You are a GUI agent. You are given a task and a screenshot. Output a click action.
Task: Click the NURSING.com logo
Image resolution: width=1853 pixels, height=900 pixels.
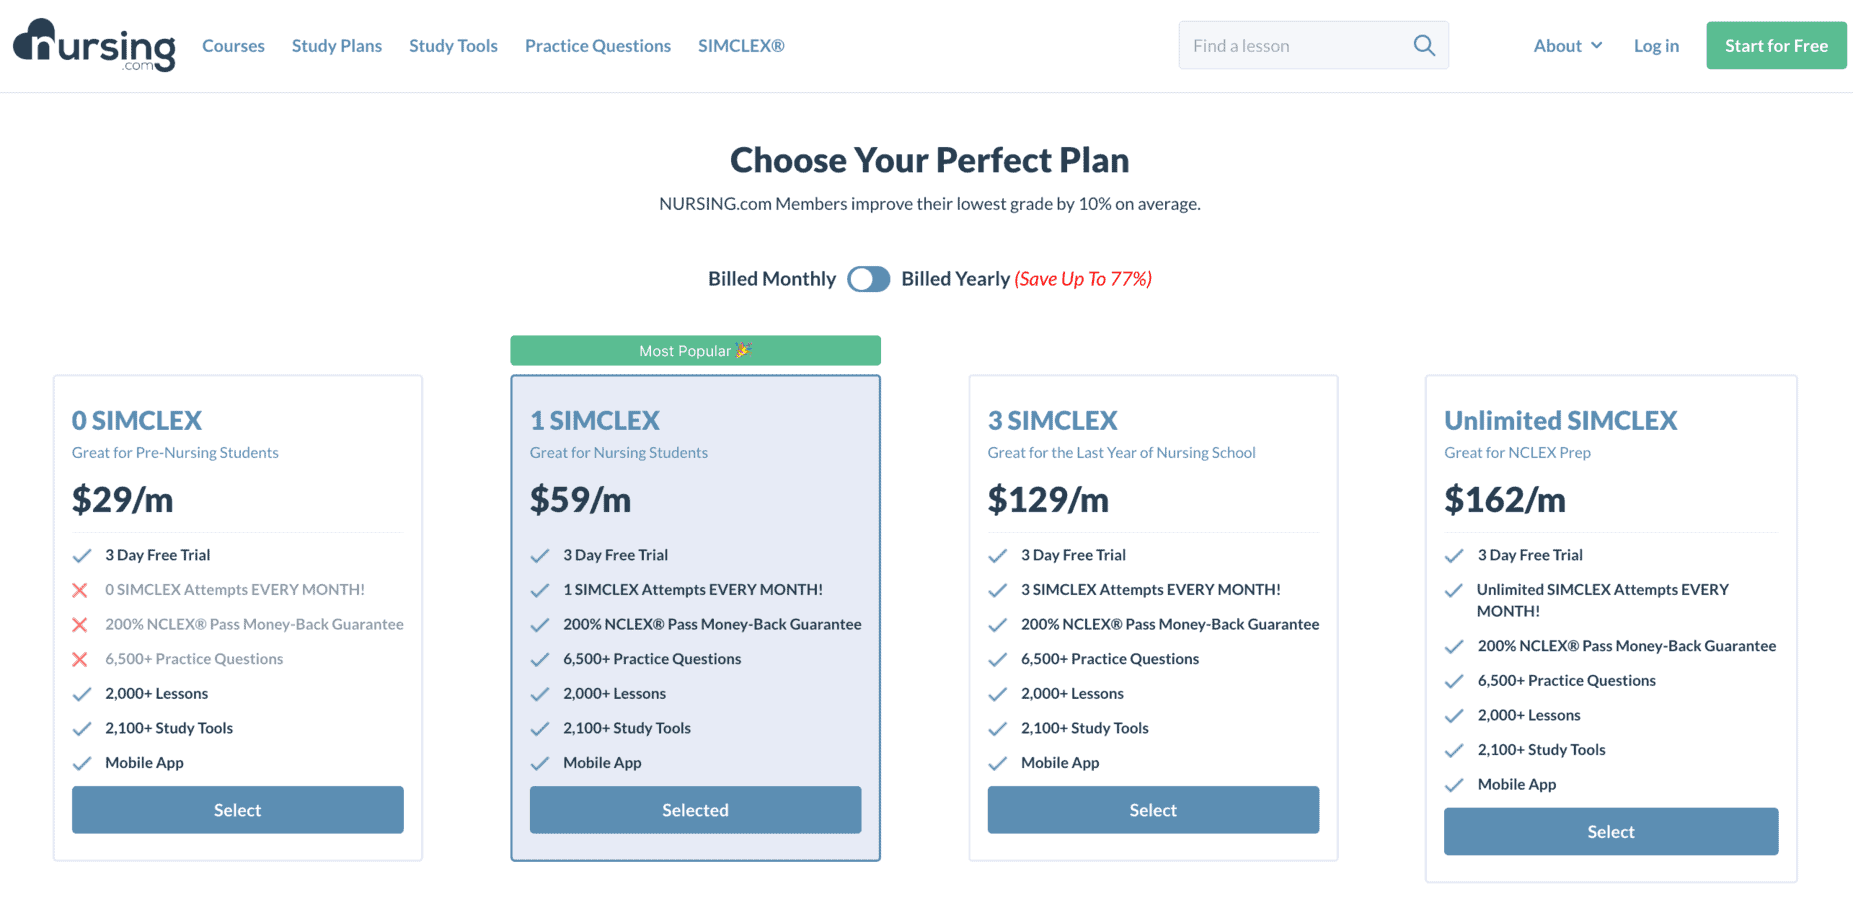pos(94,45)
